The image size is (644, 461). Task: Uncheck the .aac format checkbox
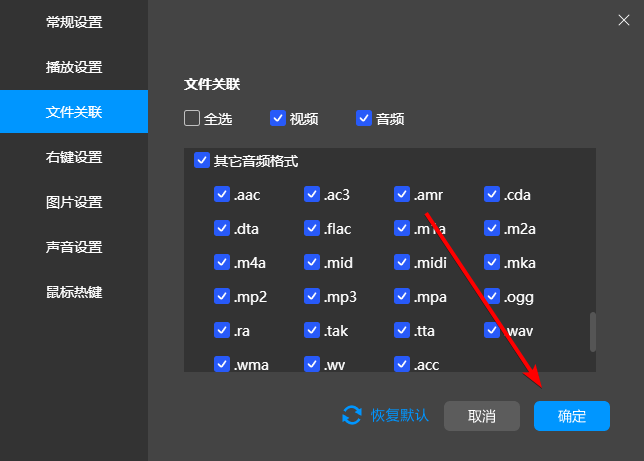click(222, 194)
